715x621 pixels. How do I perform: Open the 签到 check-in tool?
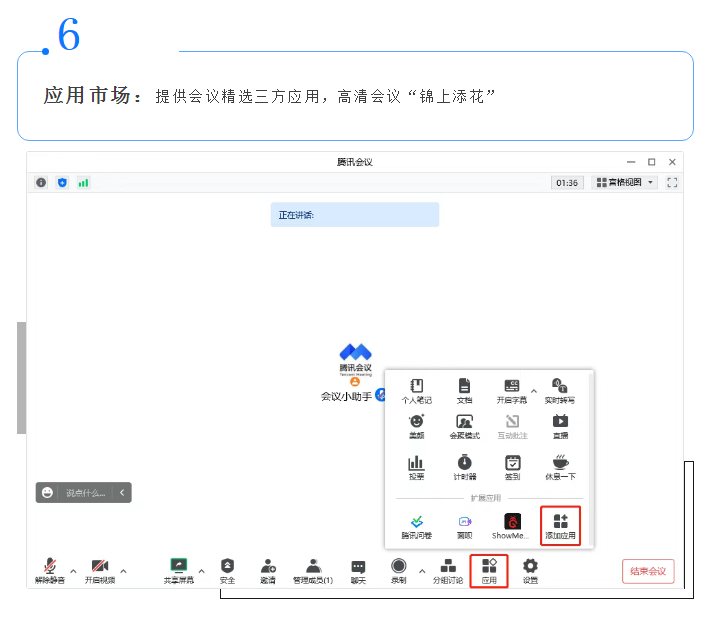[512, 467]
